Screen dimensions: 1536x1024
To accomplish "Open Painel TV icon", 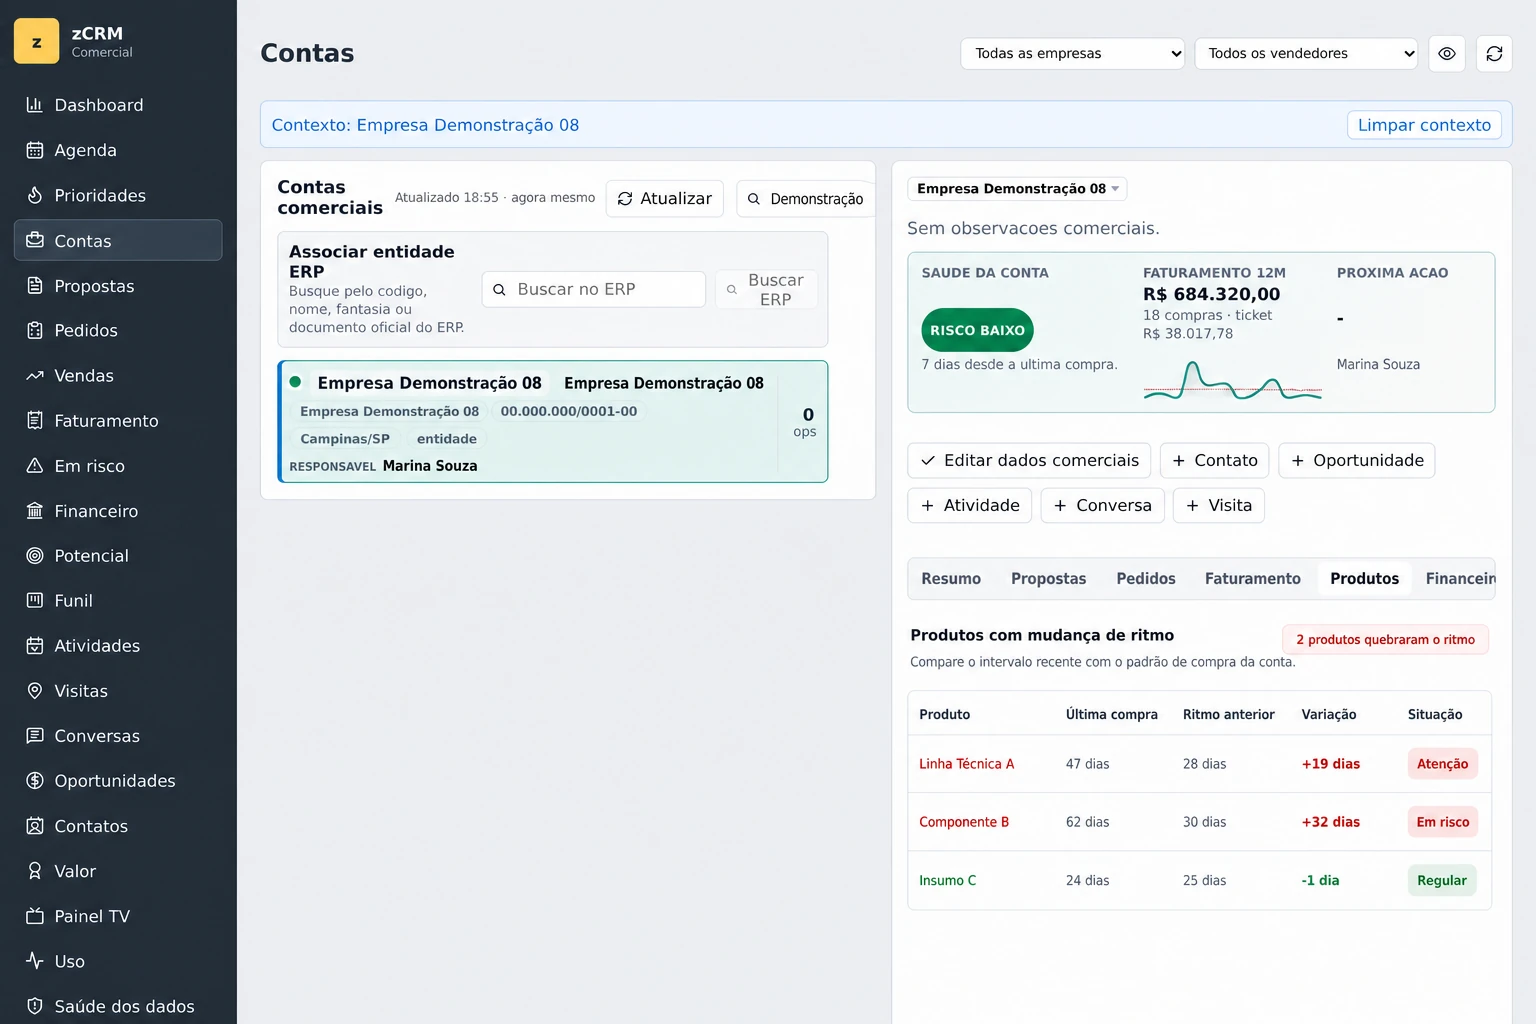I will point(35,916).
